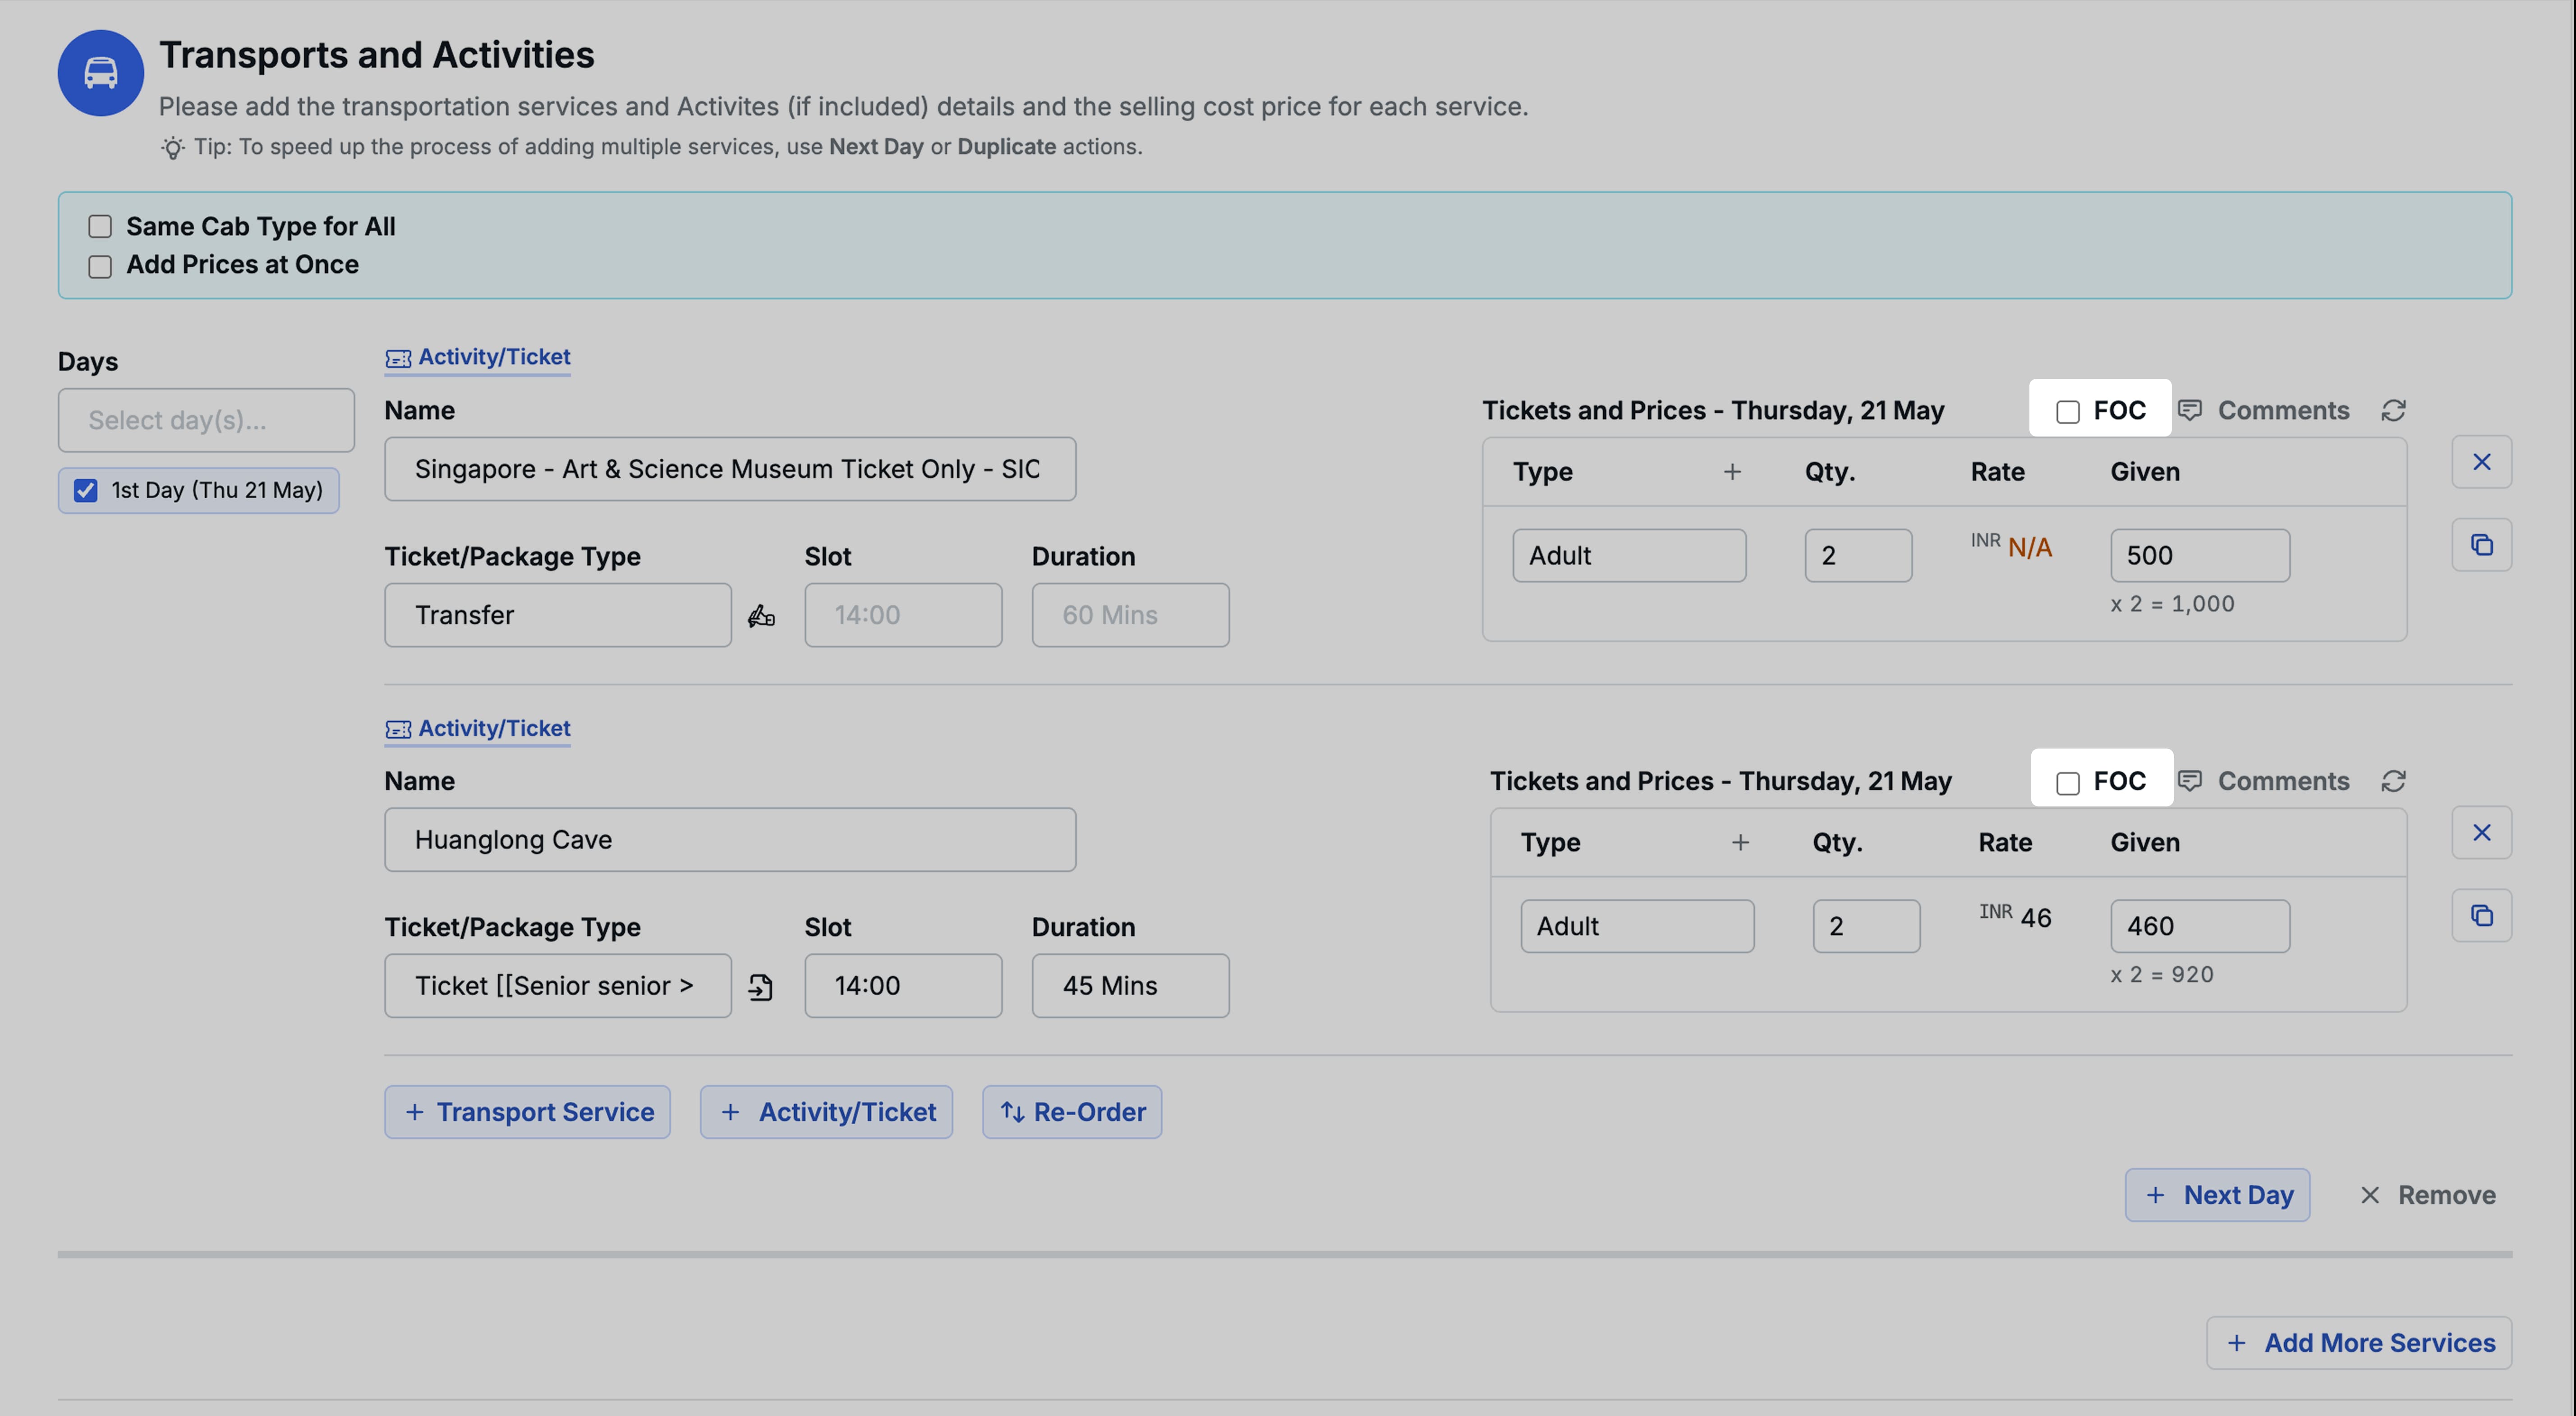Click Next Day button
2576x1416 pixels.
pos(2217,1196)
